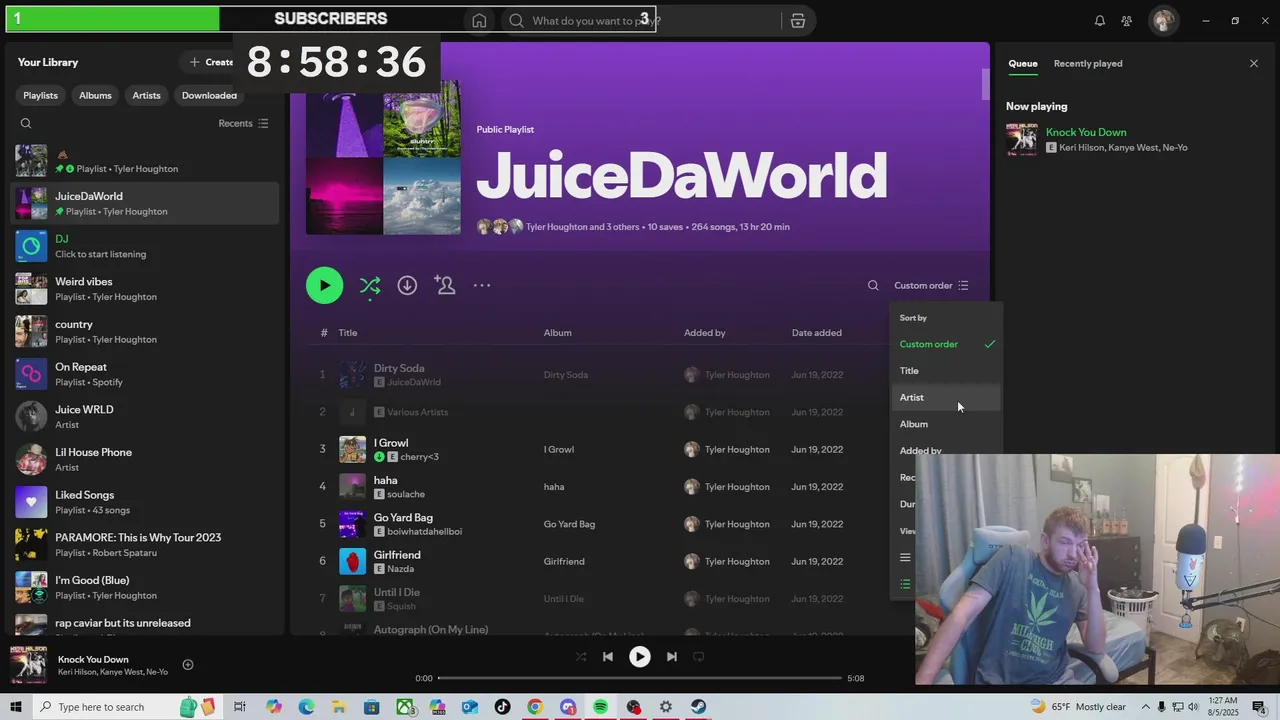Open the Browse icon beside search box
The width and height of the screenshot is (1280, 720).
[x=797, y=21]
